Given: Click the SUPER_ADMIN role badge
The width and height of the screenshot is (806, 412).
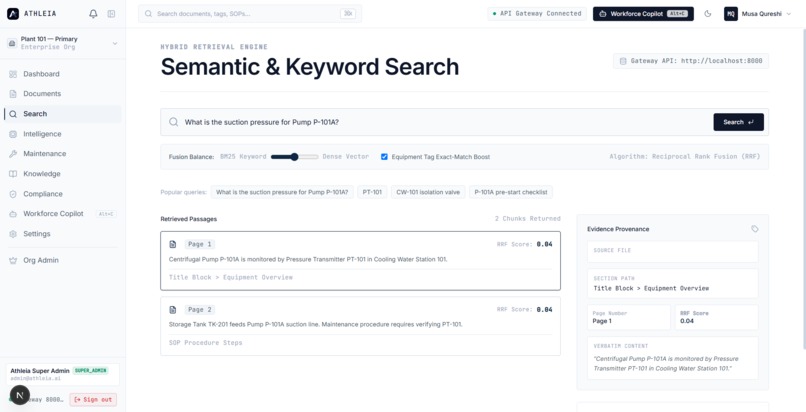Looking at the screenshot, I should click(90, 370).
